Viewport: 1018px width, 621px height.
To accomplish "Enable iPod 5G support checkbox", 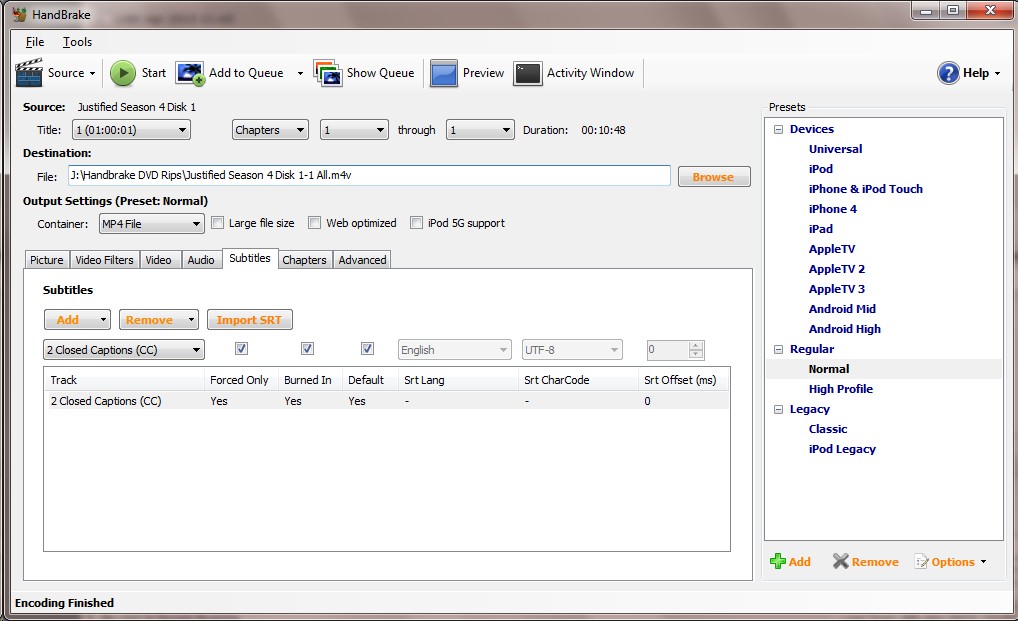I will tap(416, 223).
